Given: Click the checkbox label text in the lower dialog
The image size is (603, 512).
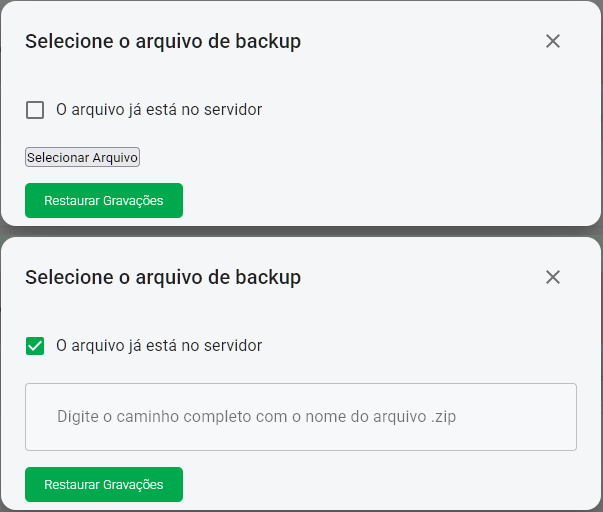Looking at the screenshot, I should coord(159,346).
